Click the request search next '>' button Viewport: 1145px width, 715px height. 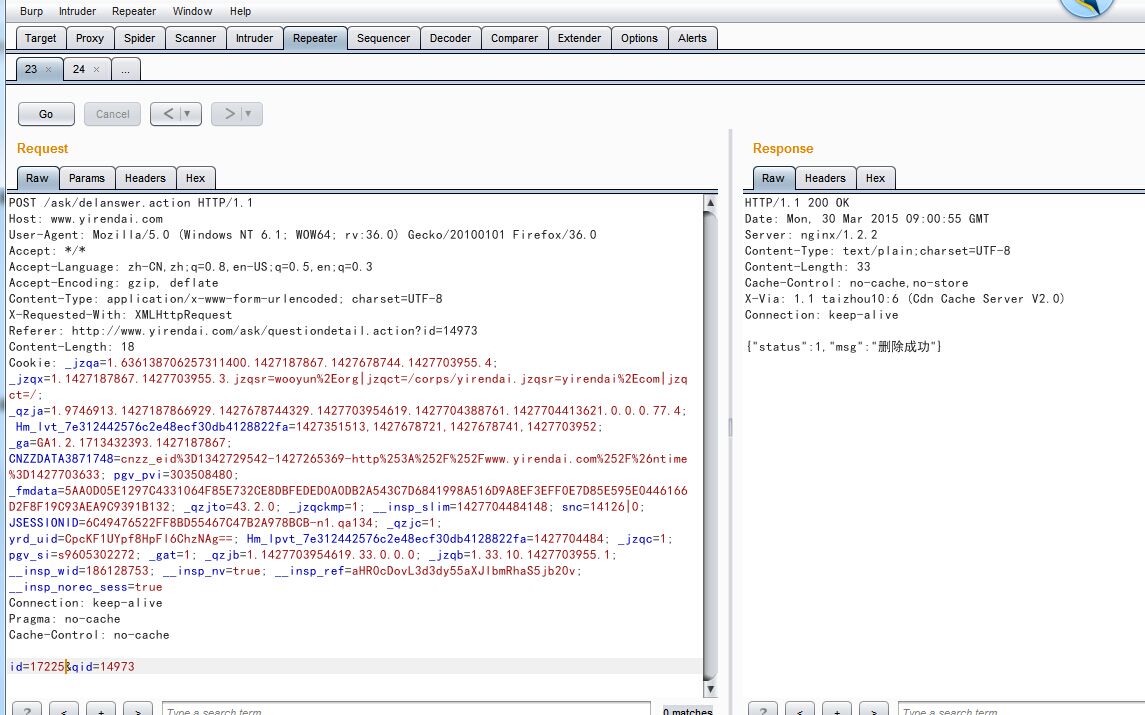[138, 711]
